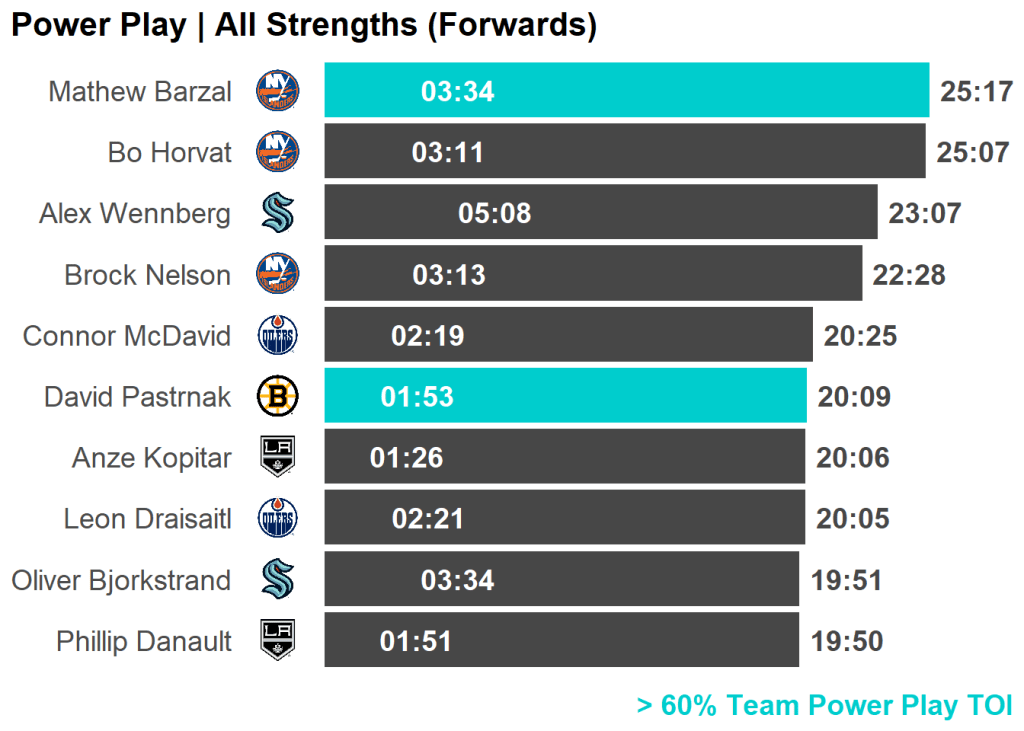This screenshot has height=731, width=1024.
Task: Click the '> 60% Team Power Play TOI' legend
Action: coord(824,705)
